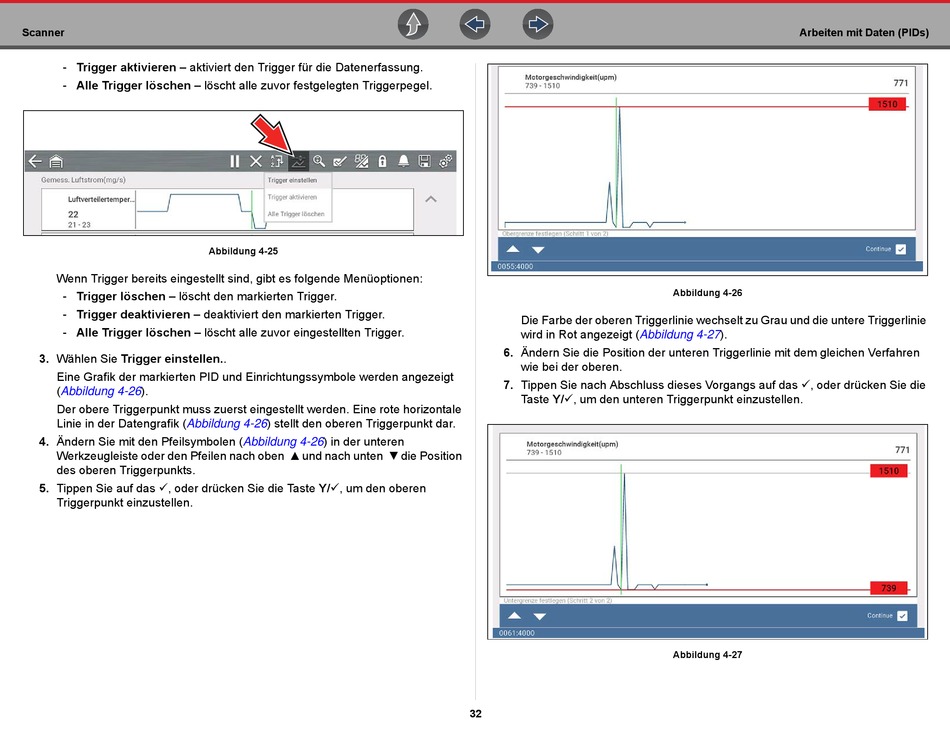This screenshot has width=950, height=734.
Task: Click 'Motorgeschwindigkeit(upm)' label in Abbildung 4-27
Action: click(x=573, y=444)
